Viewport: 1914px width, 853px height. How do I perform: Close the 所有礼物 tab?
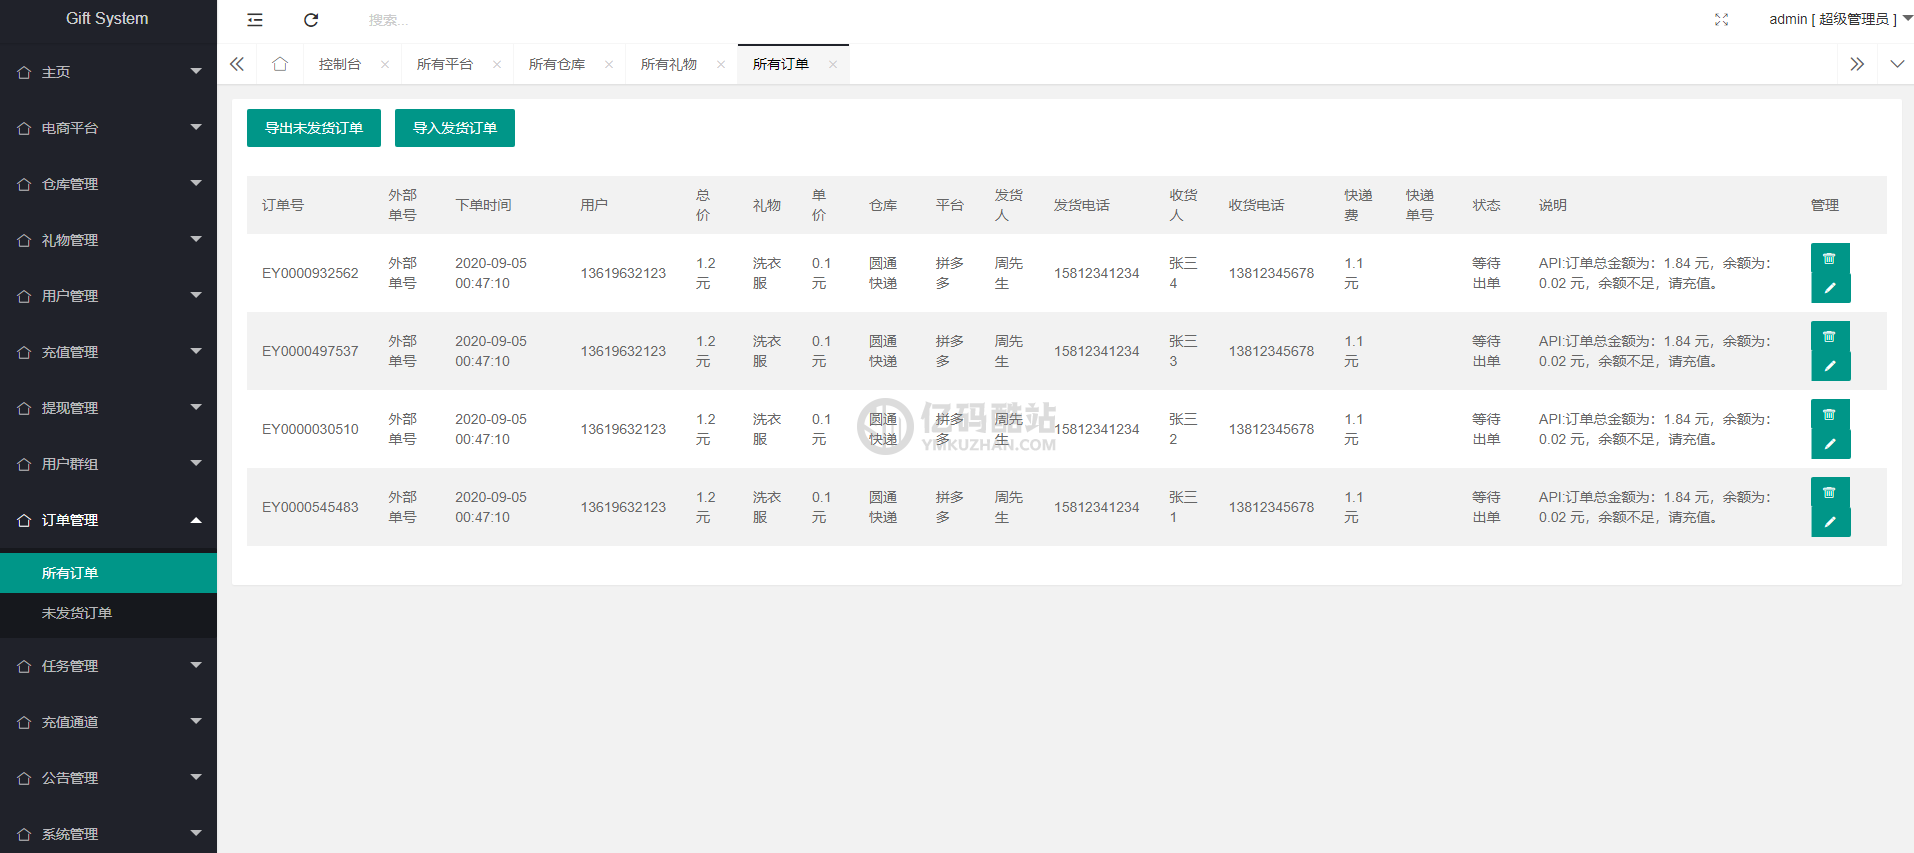pos(721,65)
